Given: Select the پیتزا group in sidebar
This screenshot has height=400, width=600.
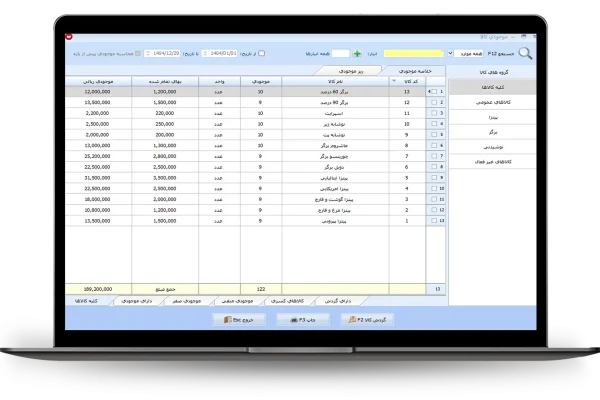Looking at the screenshot, I should coord(492,117).
